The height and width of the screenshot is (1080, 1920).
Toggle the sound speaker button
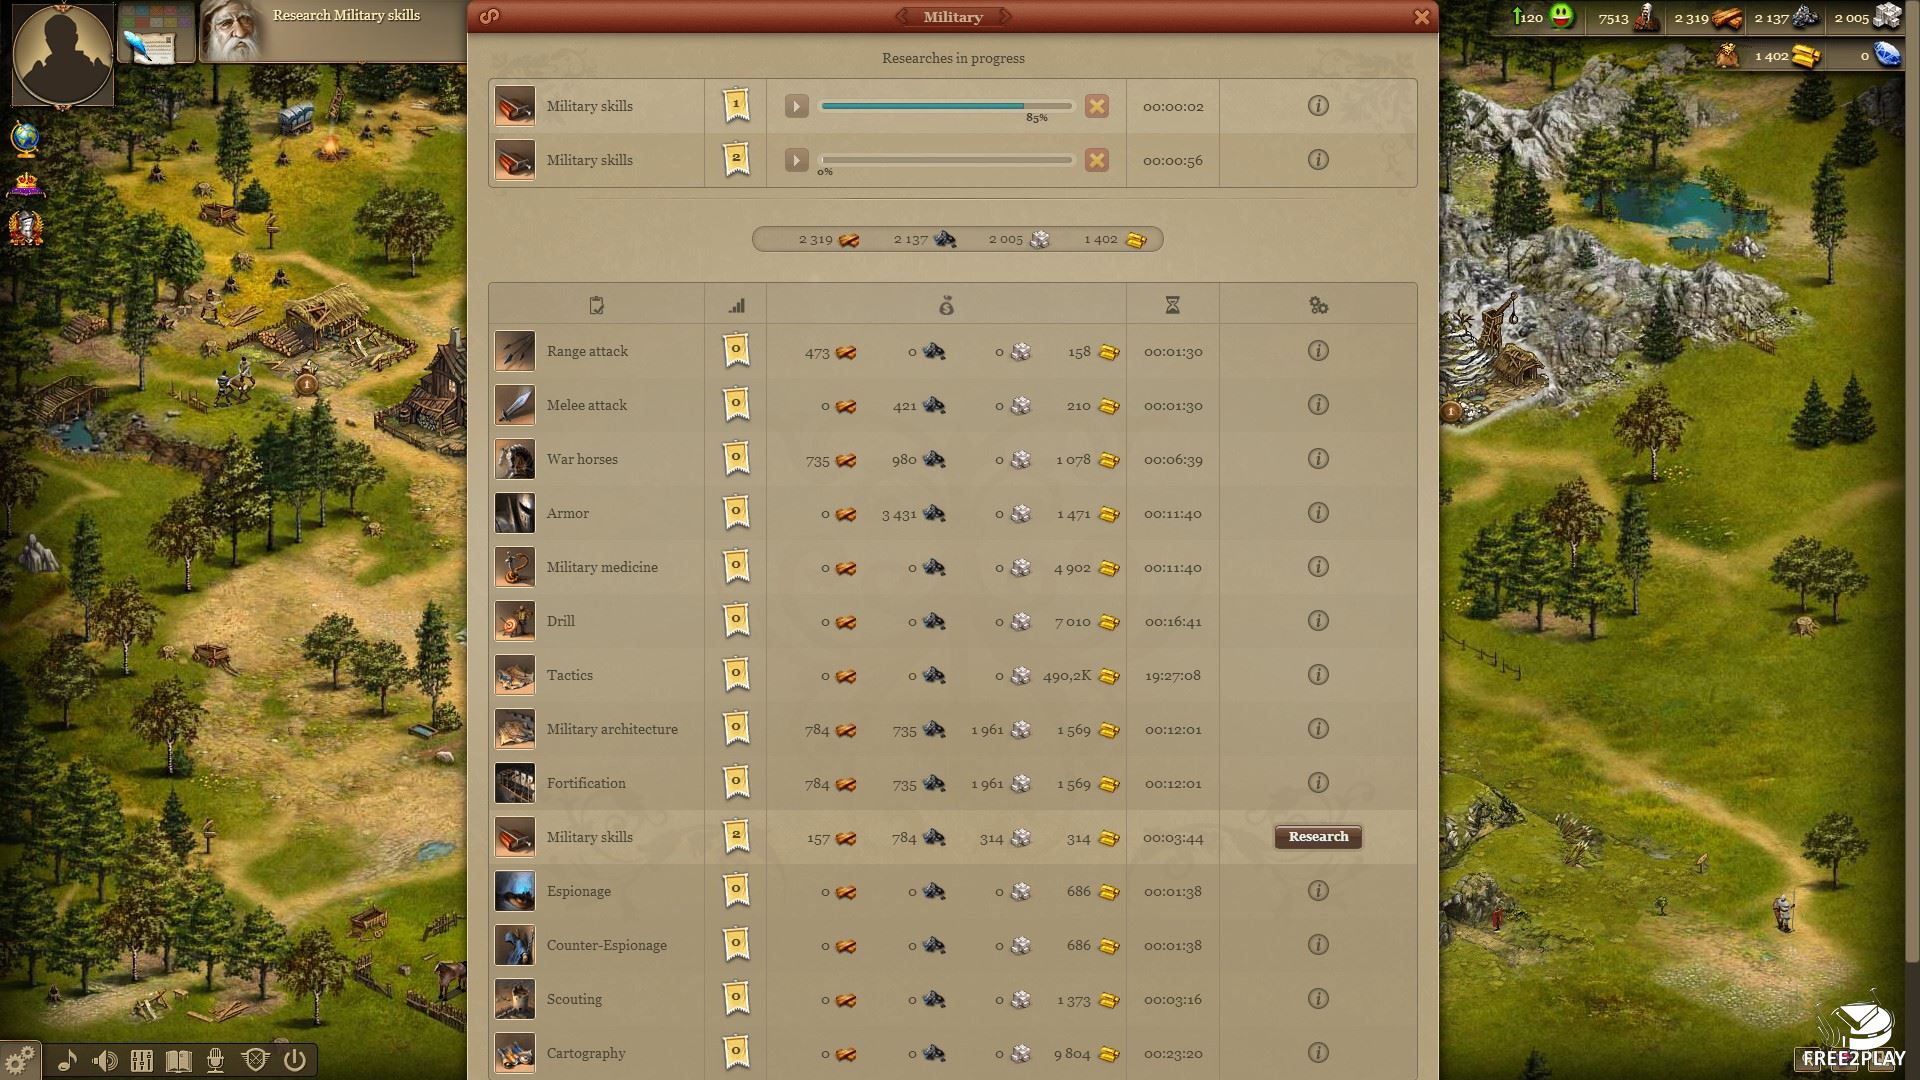[104, 1060]
